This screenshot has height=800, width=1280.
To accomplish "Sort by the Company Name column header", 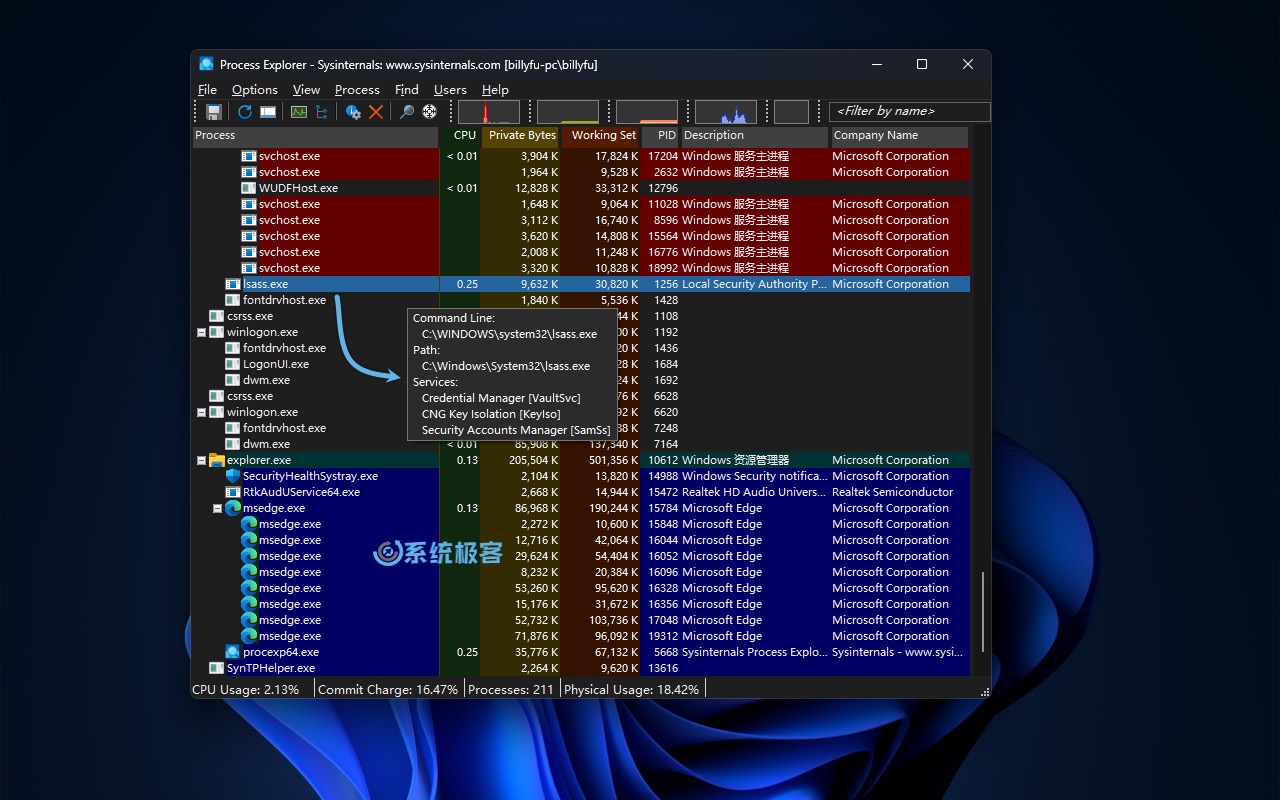I will tap(899, 136).
